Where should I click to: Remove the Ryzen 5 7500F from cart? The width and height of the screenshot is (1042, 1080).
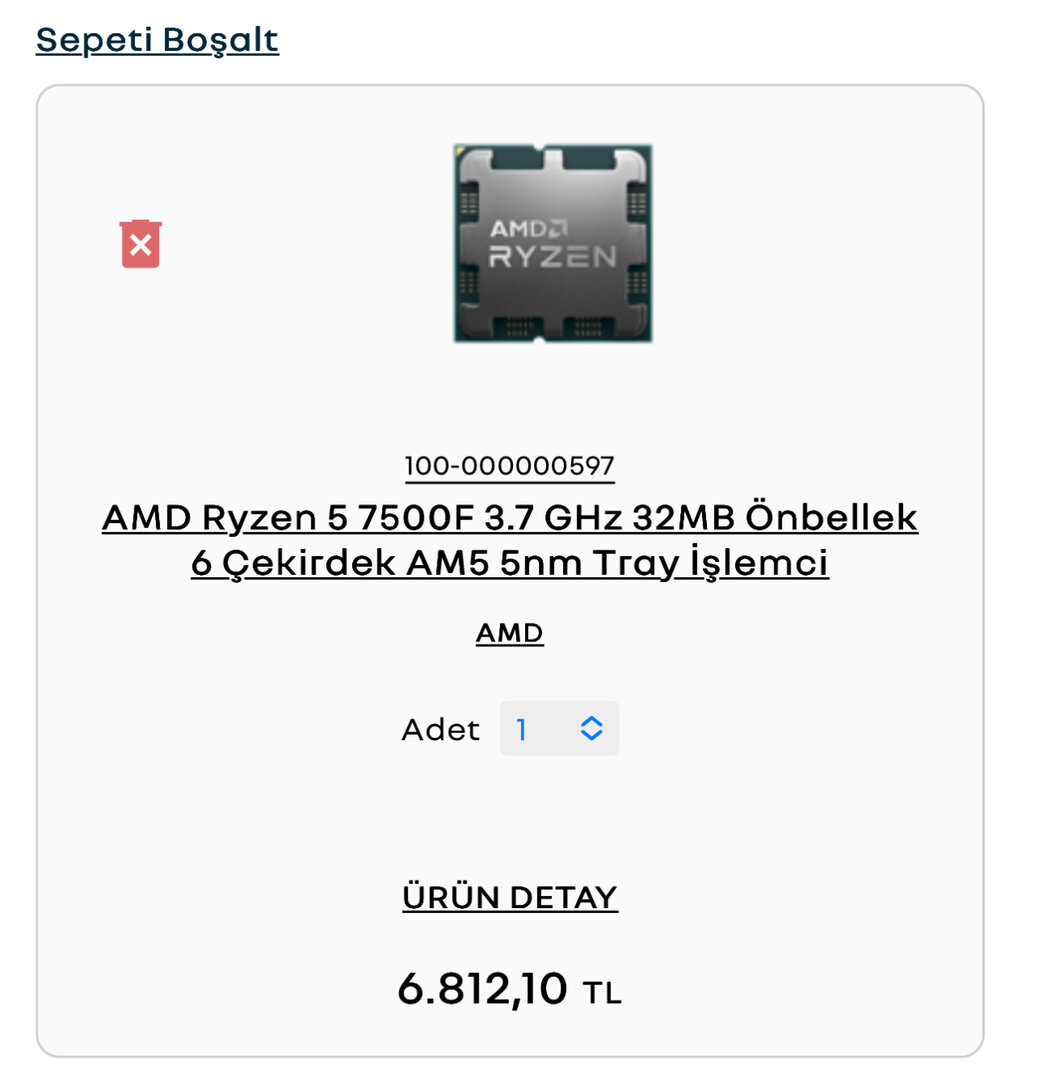[x=141, y=246]
